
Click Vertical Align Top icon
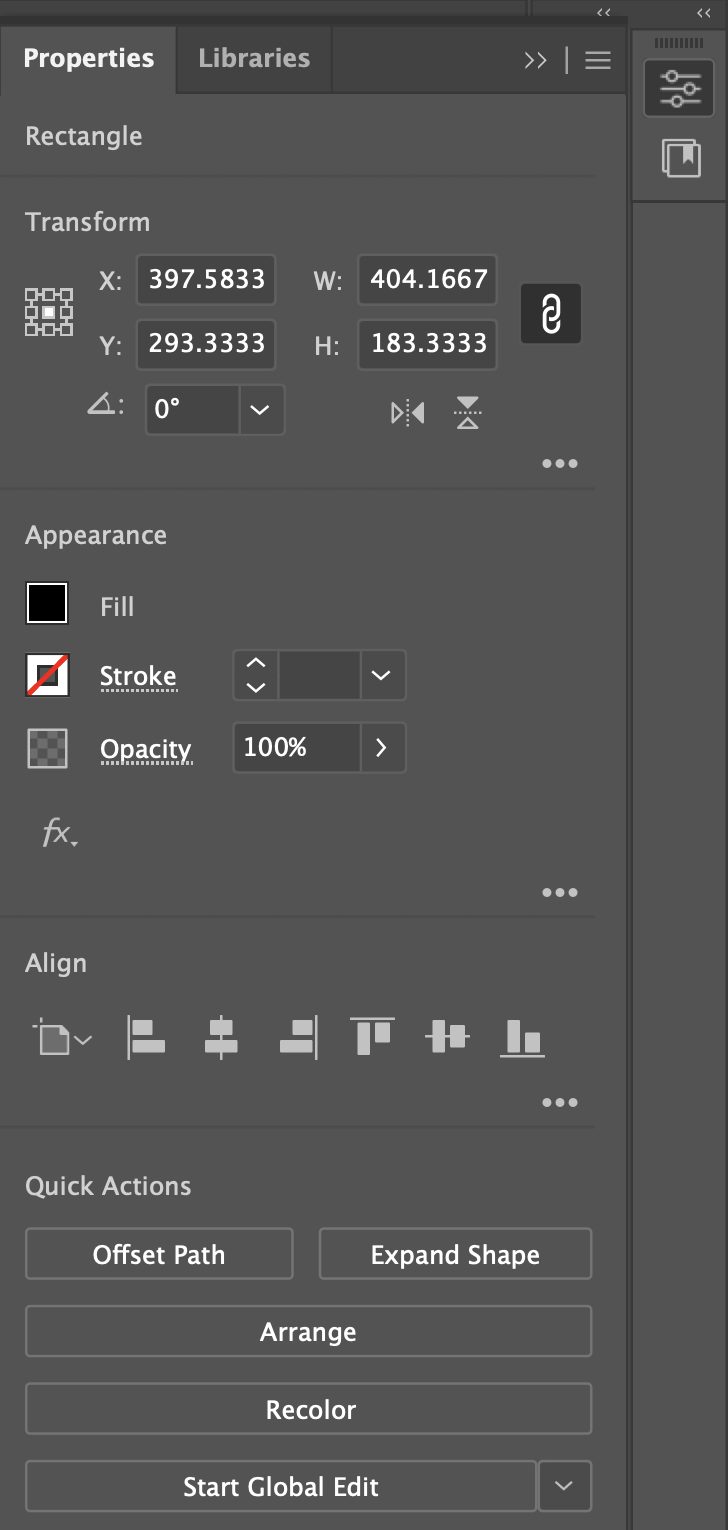[x=372, y=1037]
